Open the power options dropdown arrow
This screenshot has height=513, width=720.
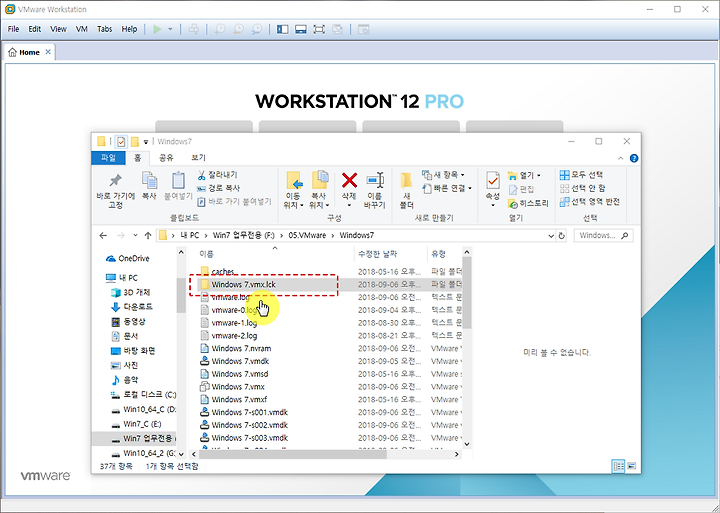click(170, 29)
